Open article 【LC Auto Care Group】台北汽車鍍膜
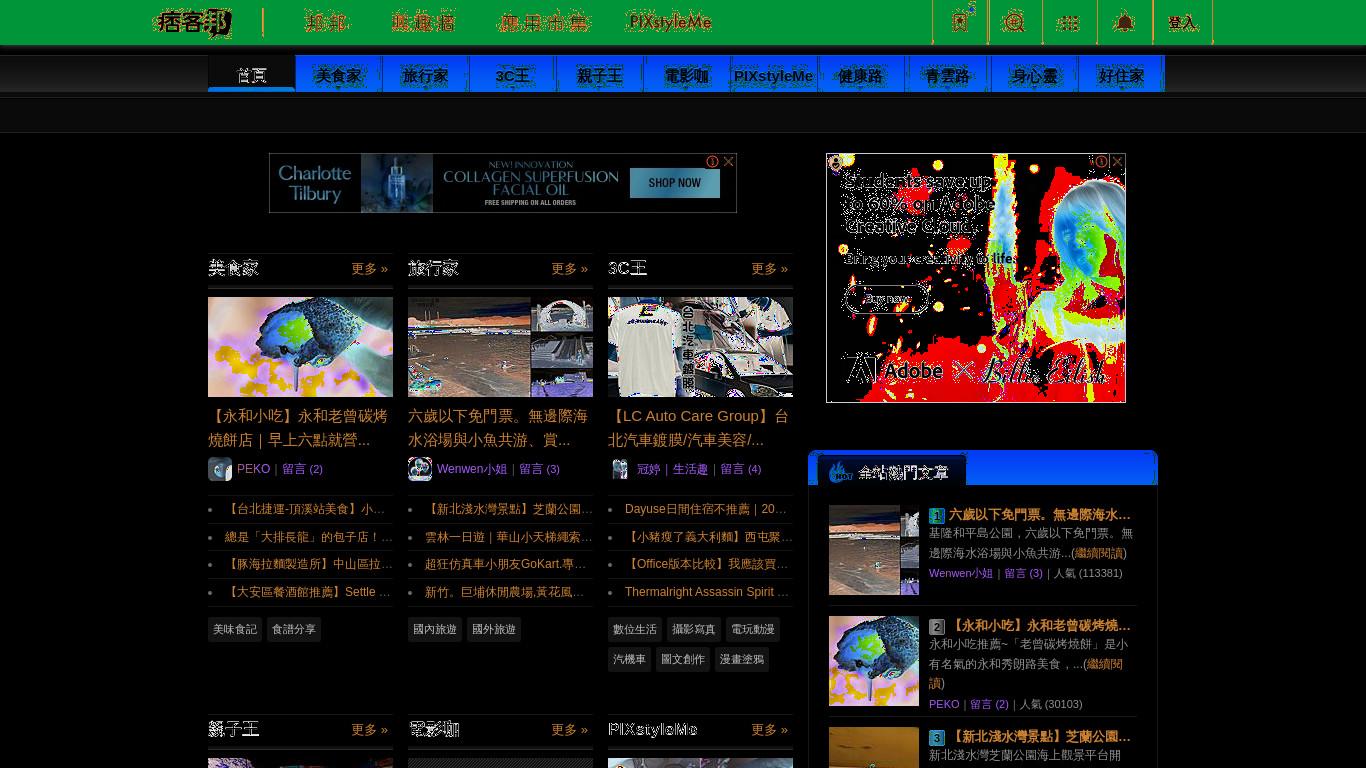Image resolution: width=1366 pixels, height=768 pixels. [698, 428]
